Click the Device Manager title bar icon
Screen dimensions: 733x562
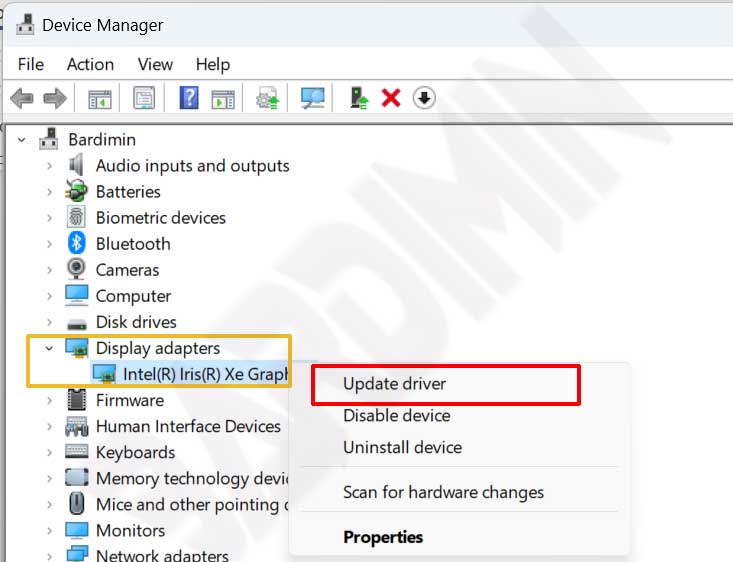[25, 25]
